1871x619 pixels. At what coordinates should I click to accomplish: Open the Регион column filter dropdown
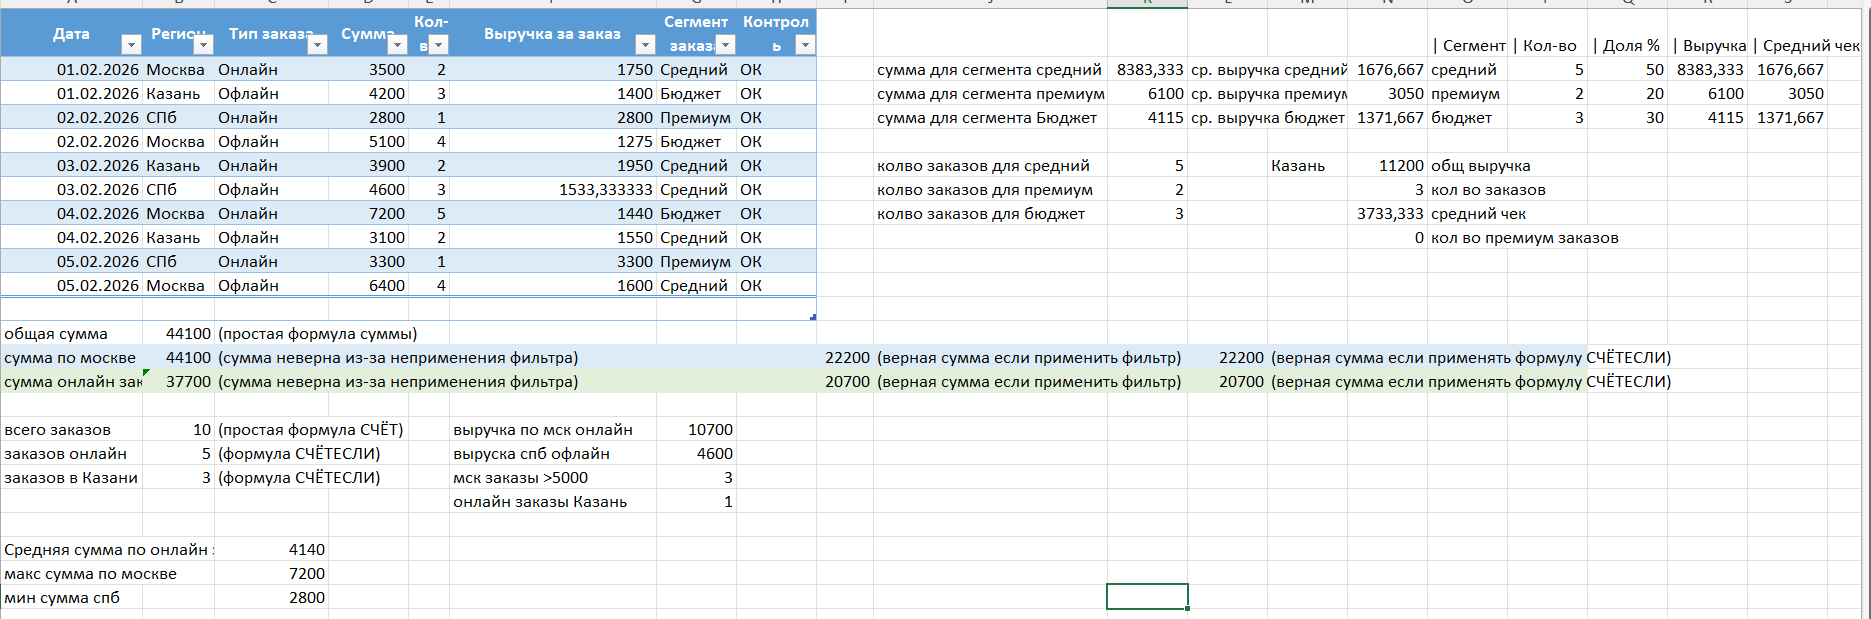(203, 45)
